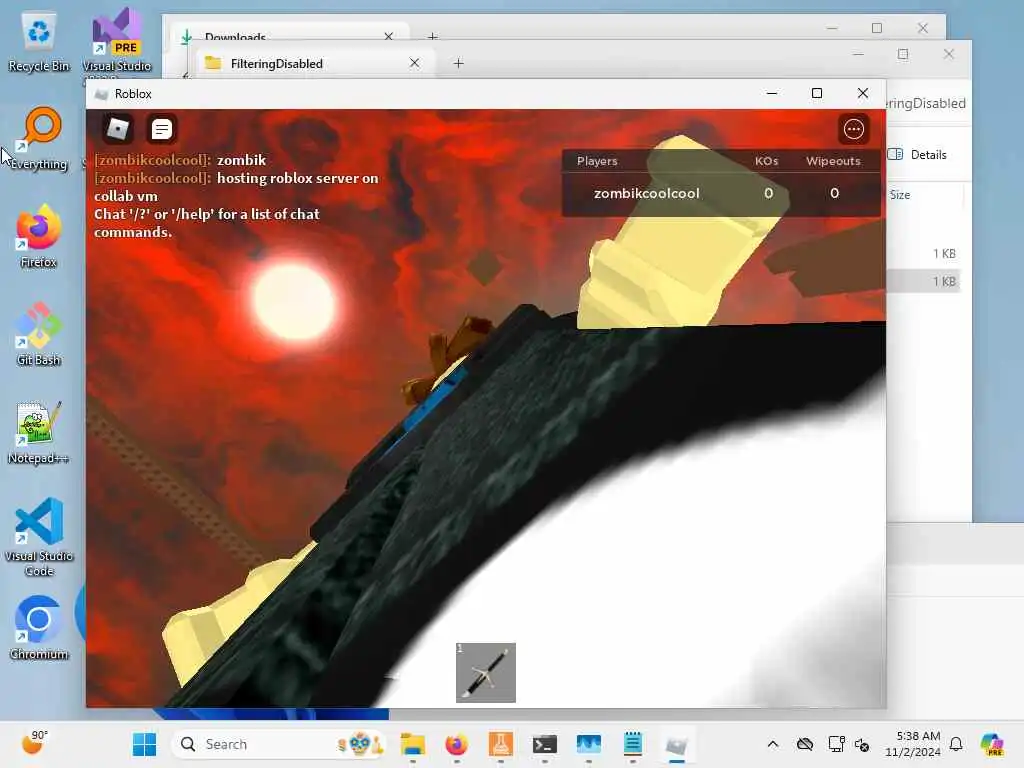Open Firefox from the taskbar

[x=456, y=744]
